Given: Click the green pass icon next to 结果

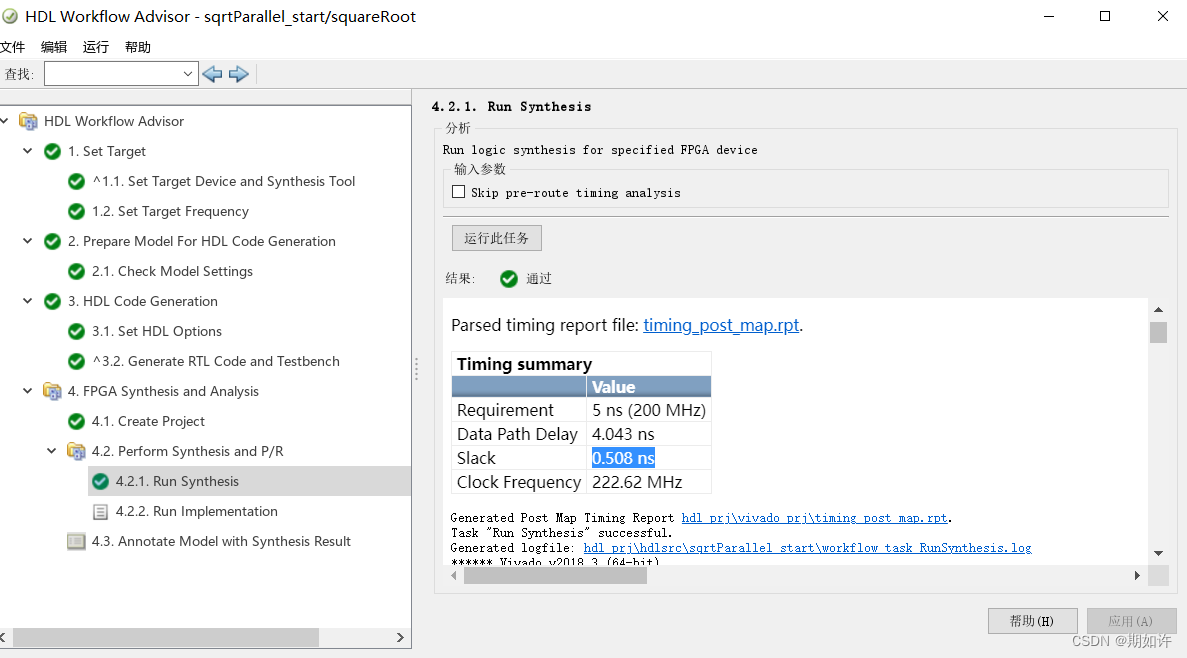Looking at the screenshot, I should click(x=508, y=278).
